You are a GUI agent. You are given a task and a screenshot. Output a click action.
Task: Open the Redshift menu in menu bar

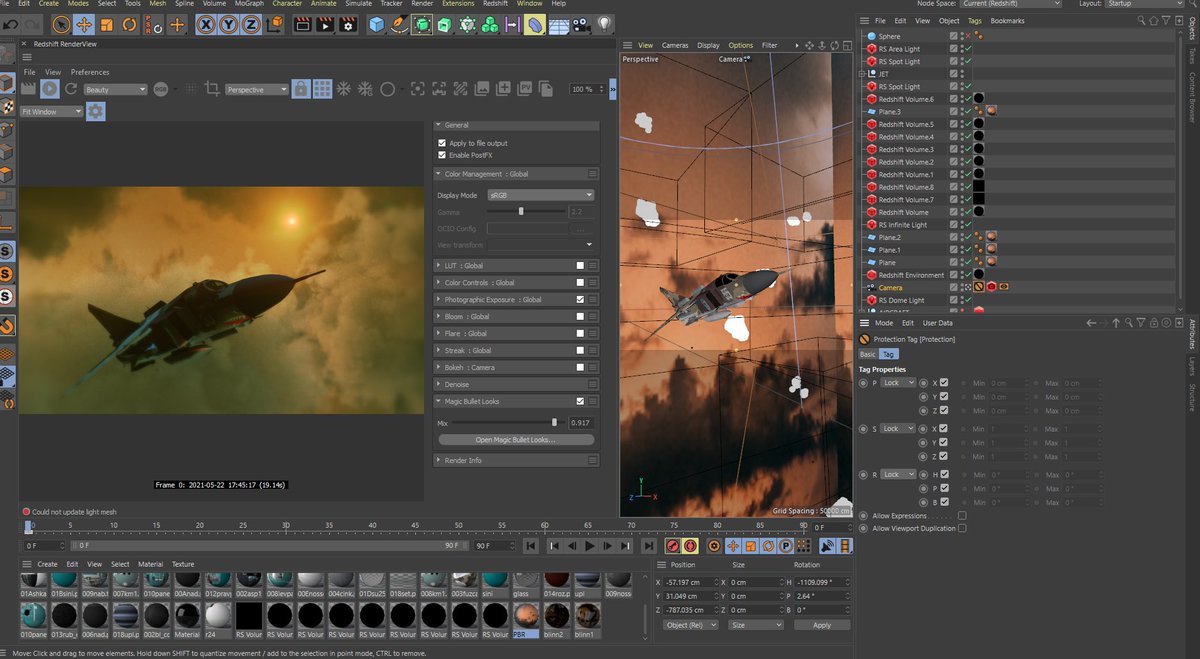(495, 4)
